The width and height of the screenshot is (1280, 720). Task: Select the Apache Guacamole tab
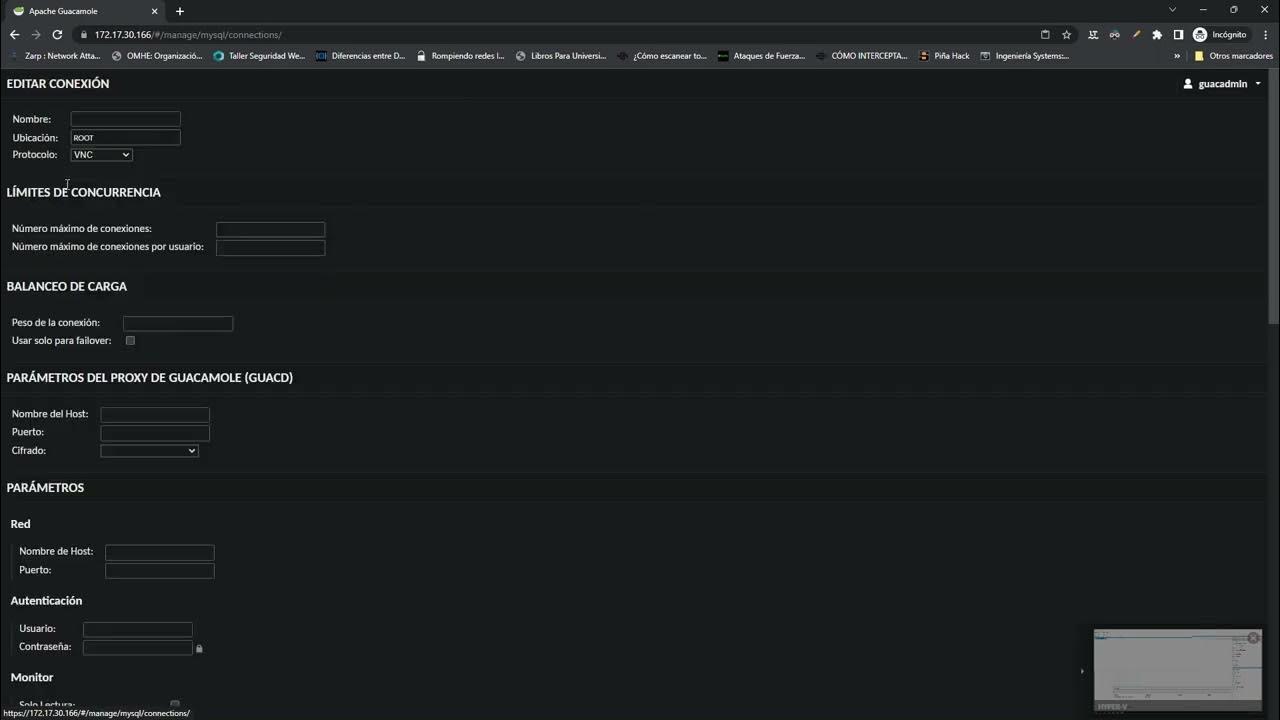point(84,11)
